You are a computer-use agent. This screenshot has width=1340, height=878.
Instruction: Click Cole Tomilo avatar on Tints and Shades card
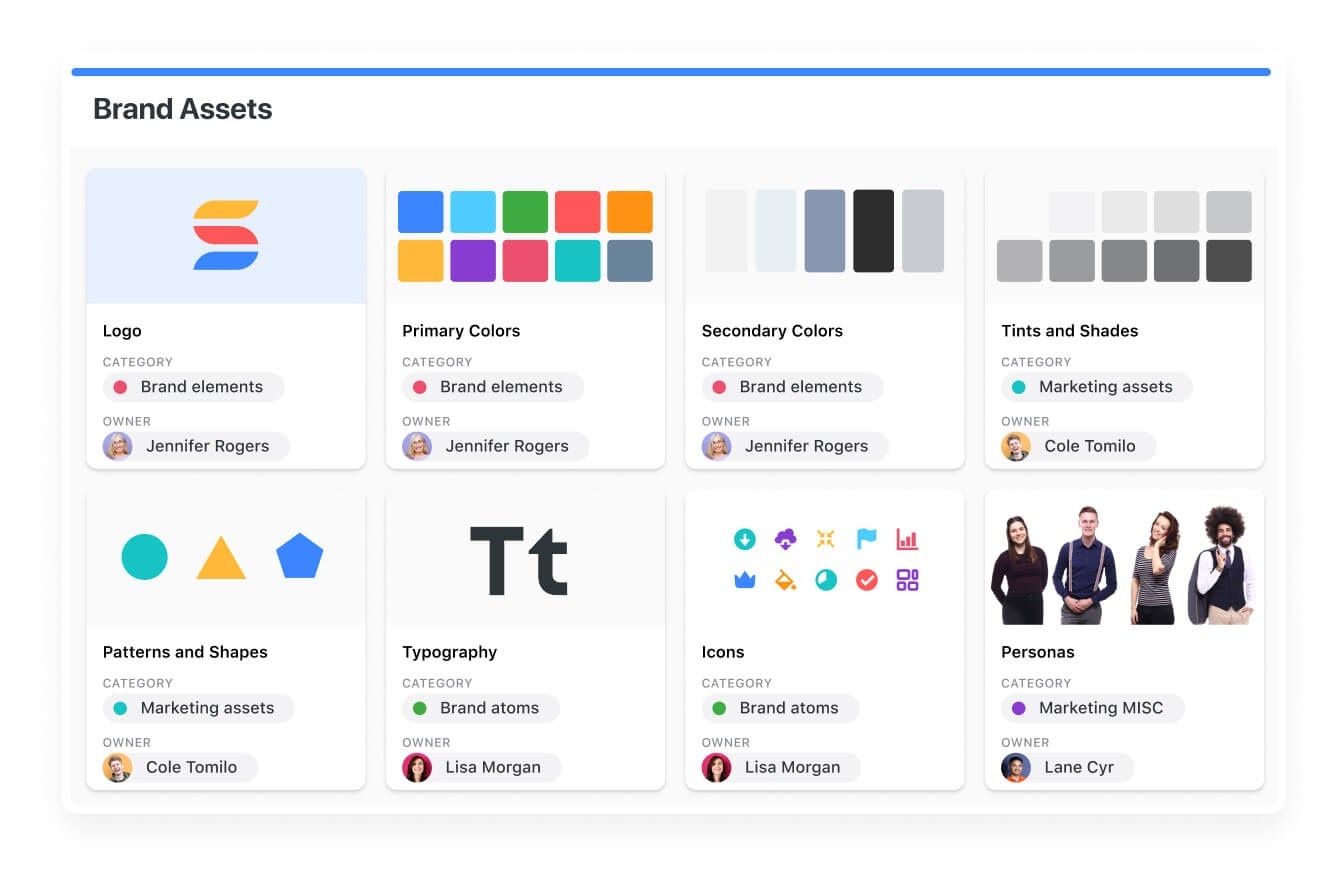coord(1016,446)
